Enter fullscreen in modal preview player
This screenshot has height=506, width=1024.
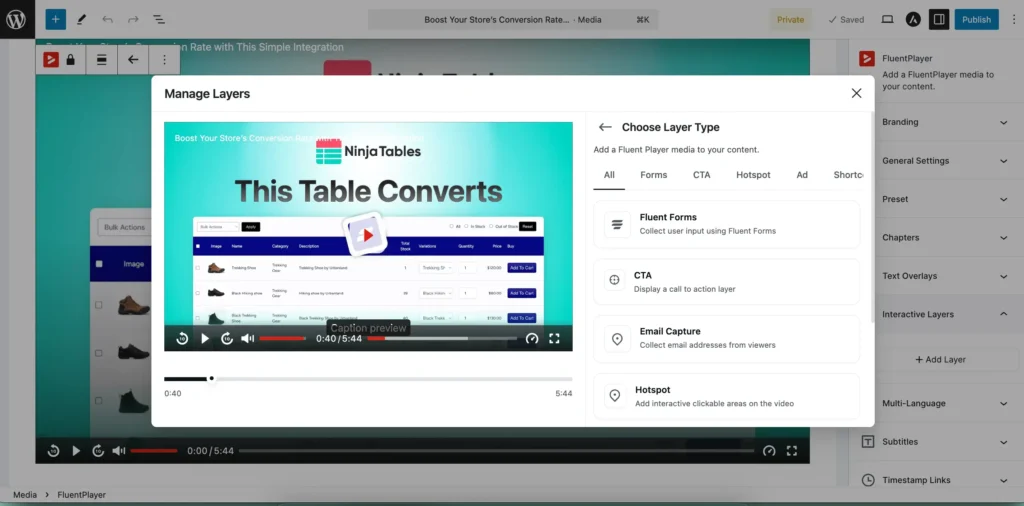click(554, 338)
